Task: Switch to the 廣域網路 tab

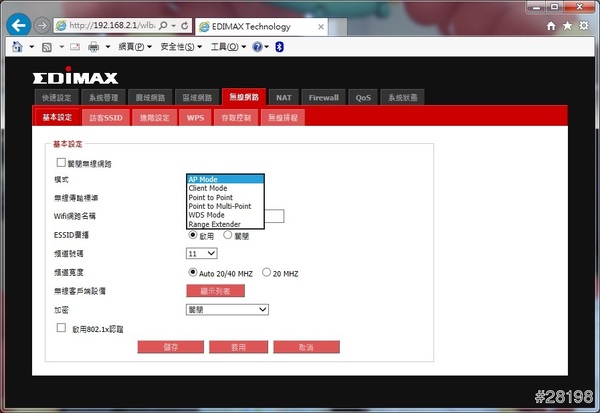Action: [150, 98]
